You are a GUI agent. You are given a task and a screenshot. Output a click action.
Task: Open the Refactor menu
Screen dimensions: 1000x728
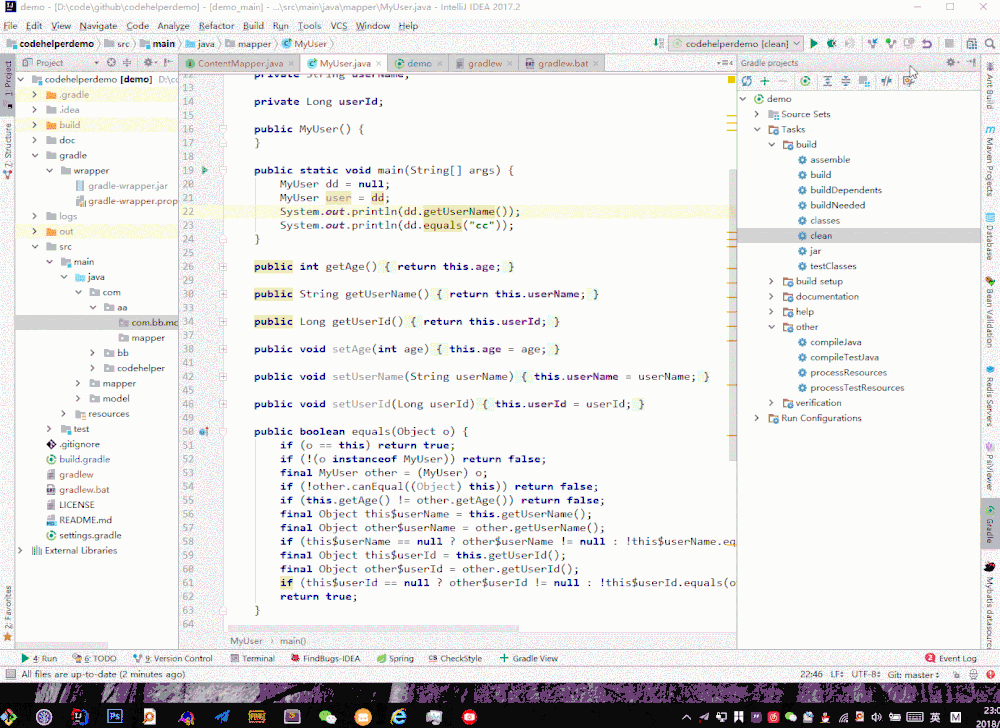click(216, 26)
